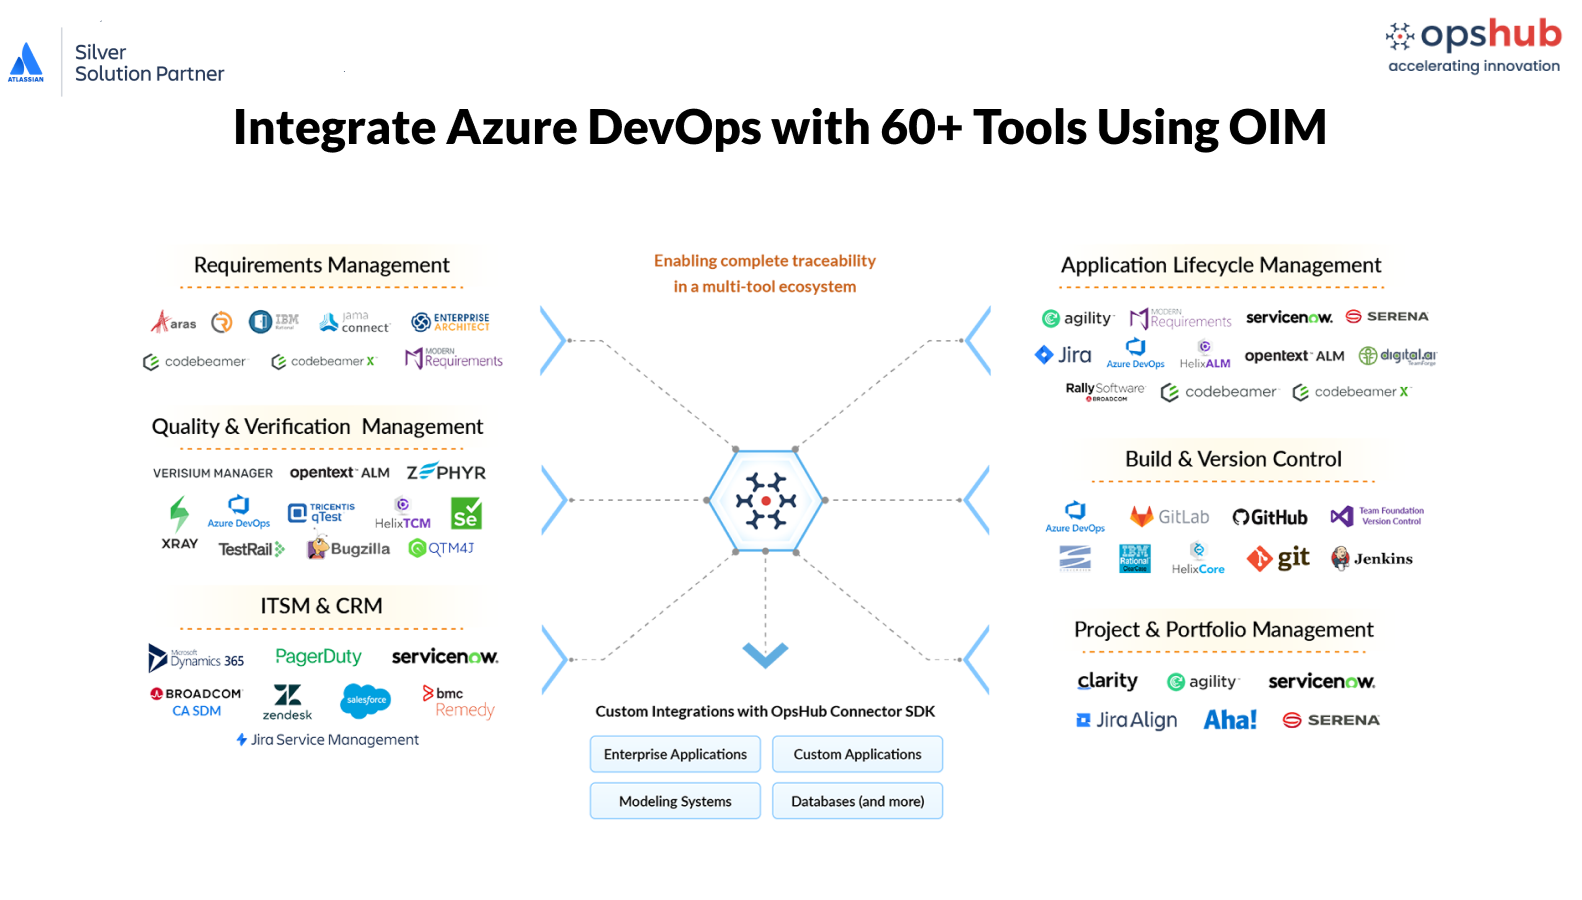Image resolution: width=1582 pixels, height=900 pixels.
Task: Click the Rally Software logo
Action: point(1105,391)
